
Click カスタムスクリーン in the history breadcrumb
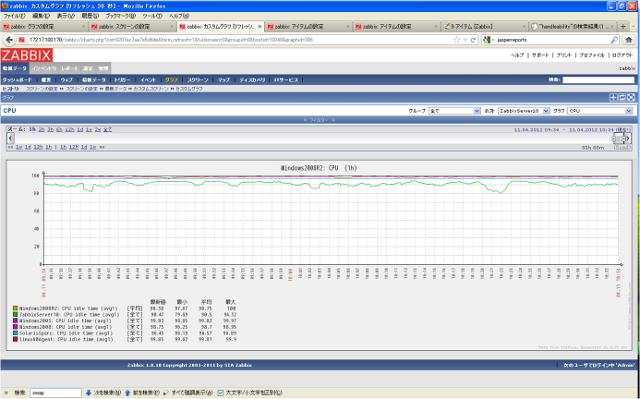click(151, 89)
